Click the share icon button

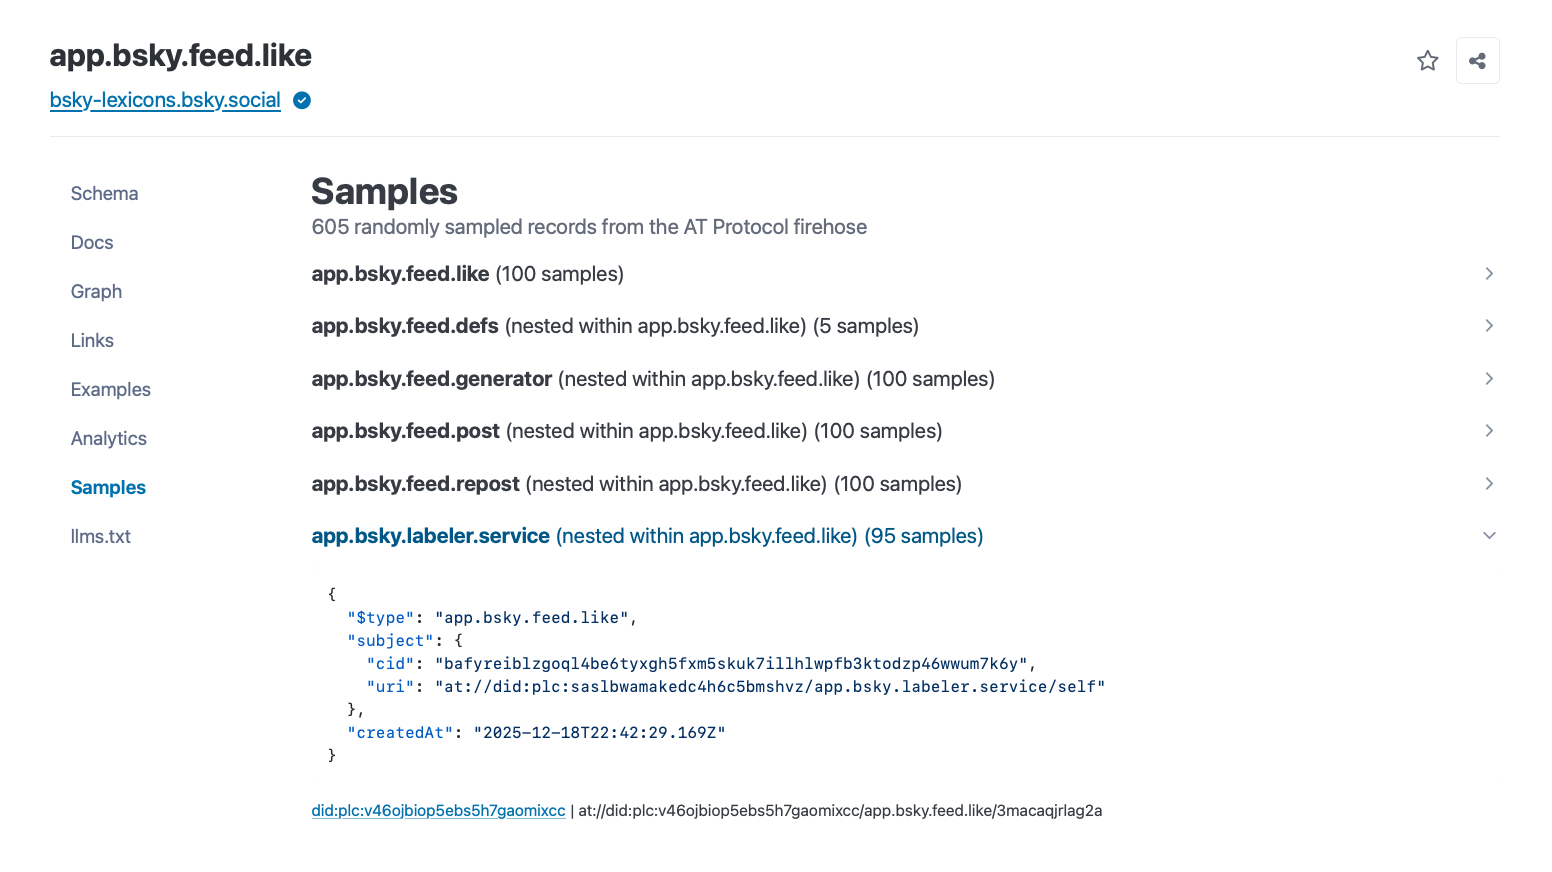pyautogui.click(x=1477, y=61)
